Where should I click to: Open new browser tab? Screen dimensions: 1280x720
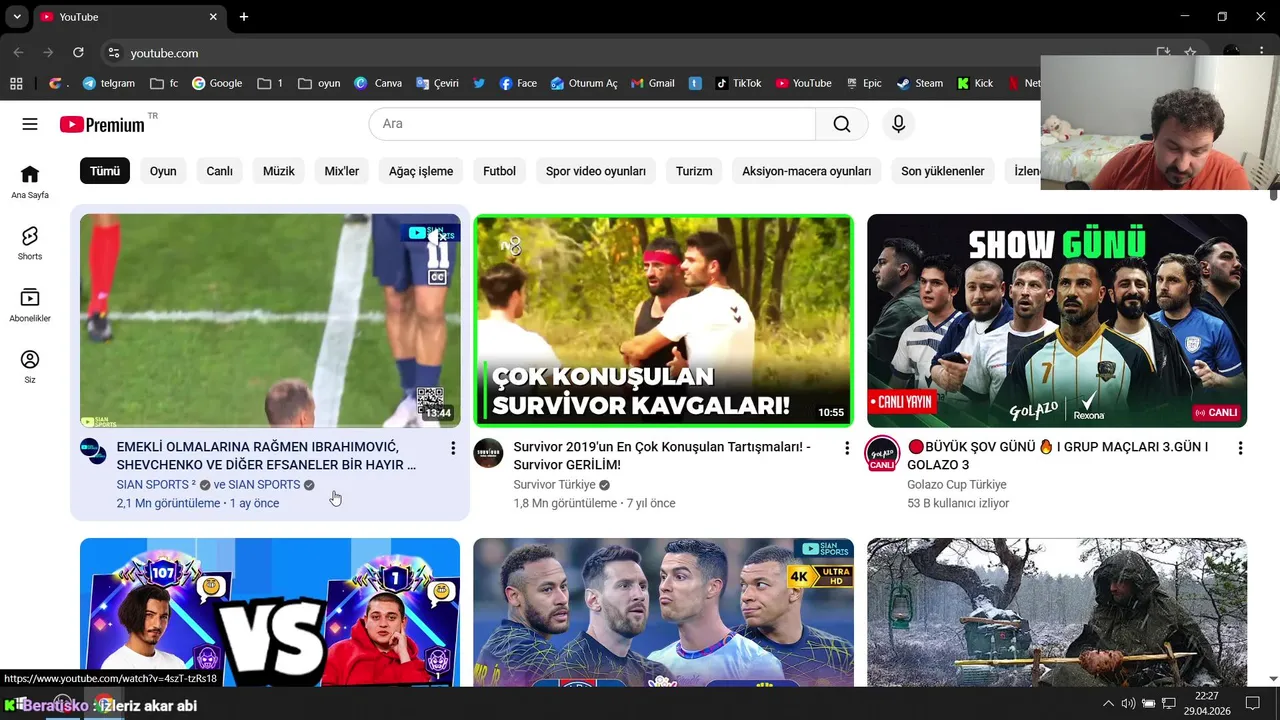244,17
